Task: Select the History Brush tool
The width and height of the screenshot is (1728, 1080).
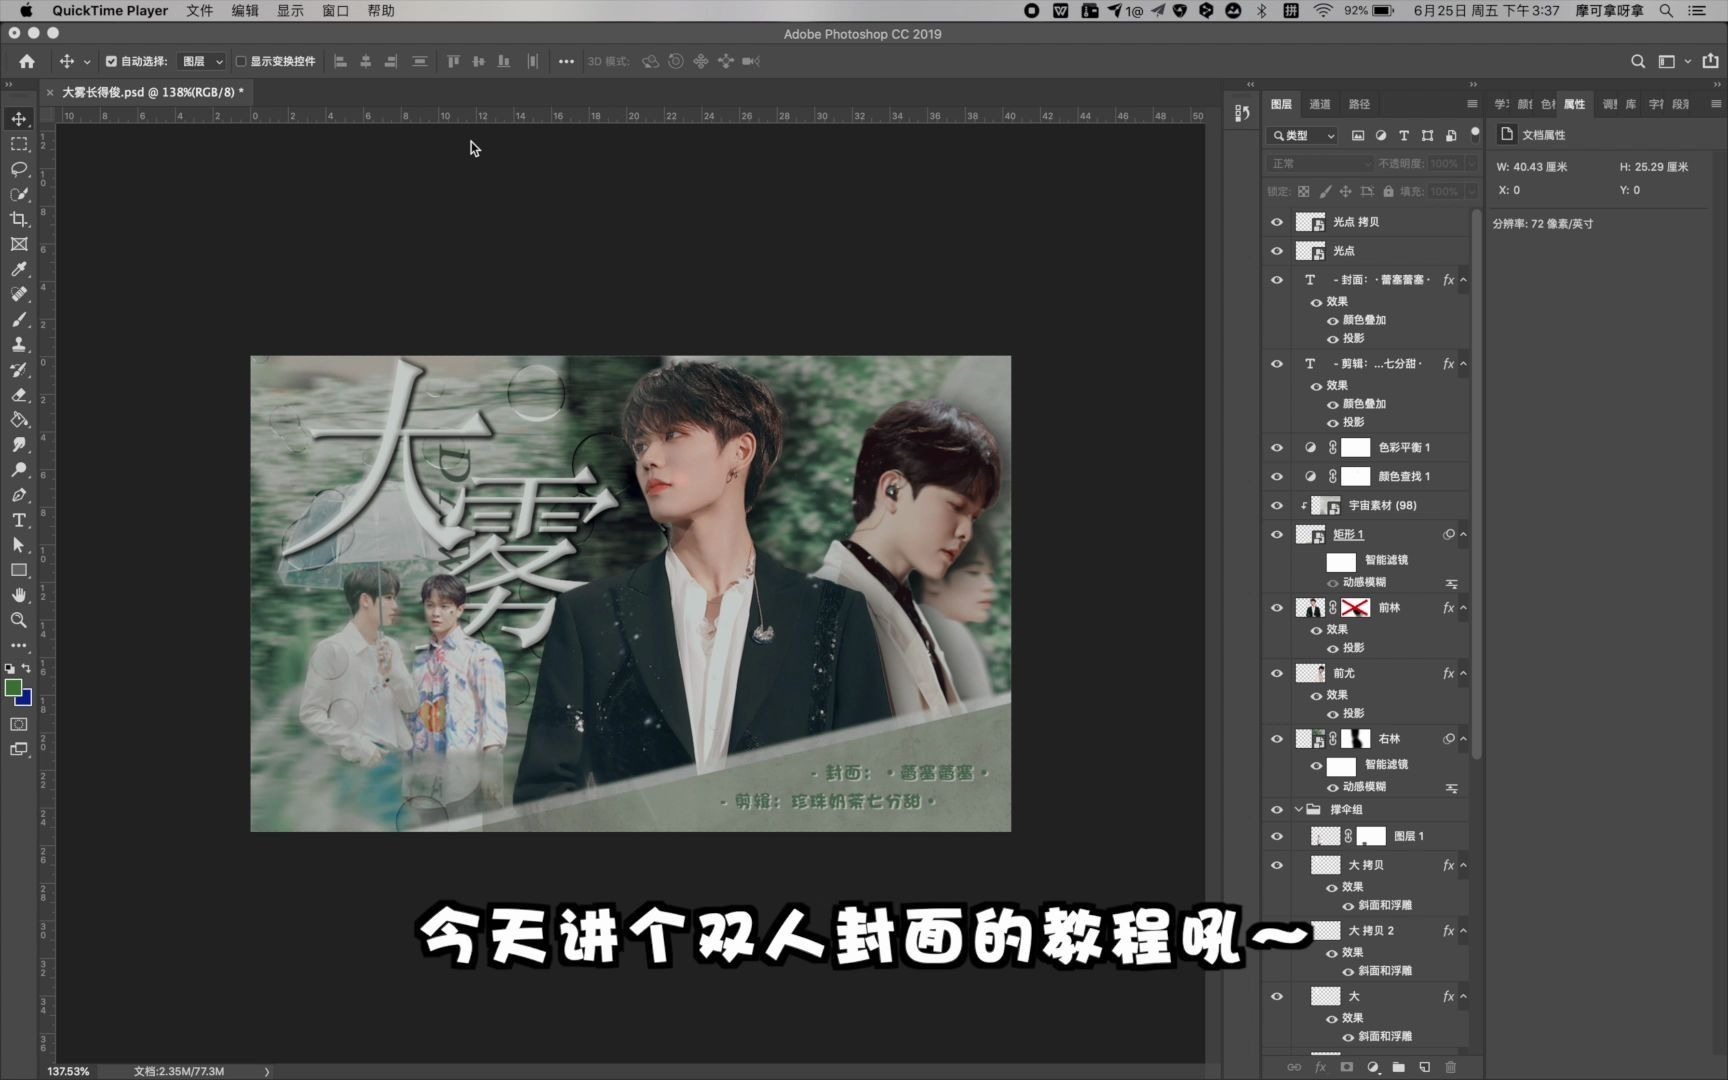Action: click(x=19, y=370)
